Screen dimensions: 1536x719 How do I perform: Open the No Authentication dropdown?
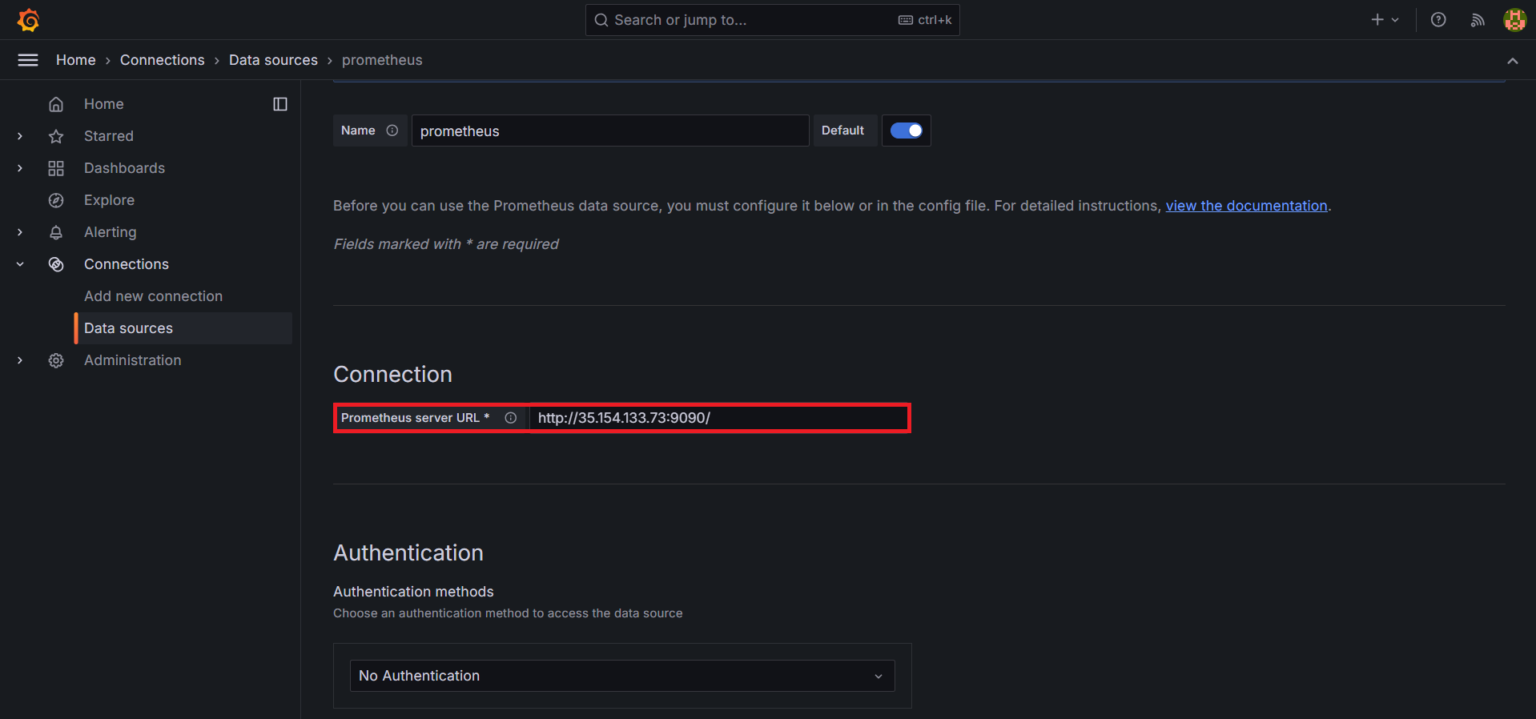(x=621, y=675)
